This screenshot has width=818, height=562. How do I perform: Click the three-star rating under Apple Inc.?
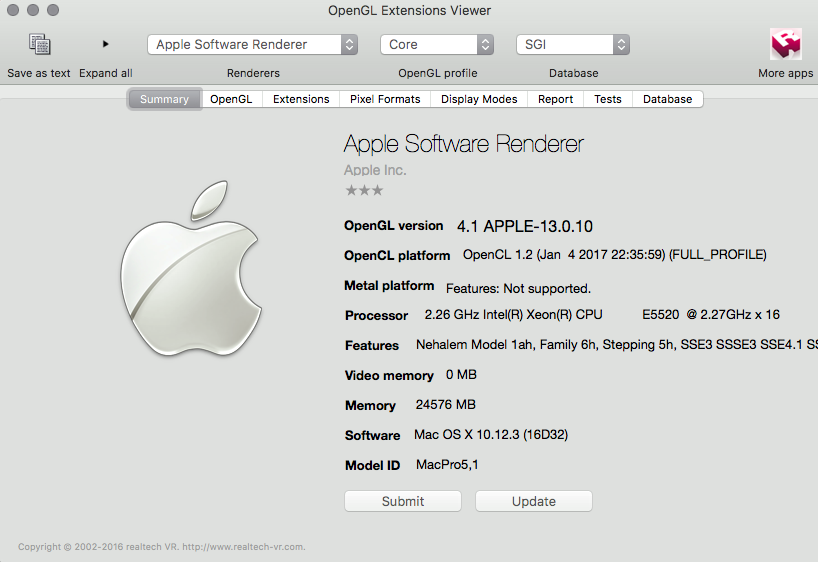(364, 190)
